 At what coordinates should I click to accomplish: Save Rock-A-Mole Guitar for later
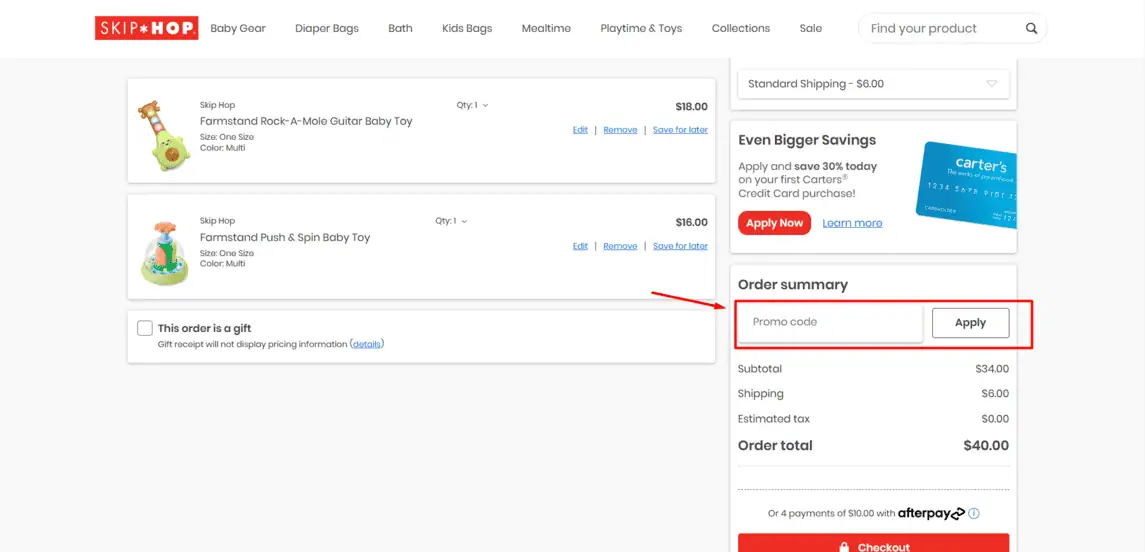coord(680,130)
